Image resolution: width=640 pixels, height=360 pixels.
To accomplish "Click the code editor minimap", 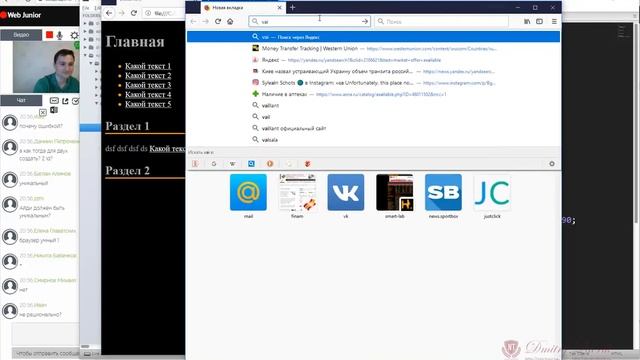I will click(x=624, y=33).
